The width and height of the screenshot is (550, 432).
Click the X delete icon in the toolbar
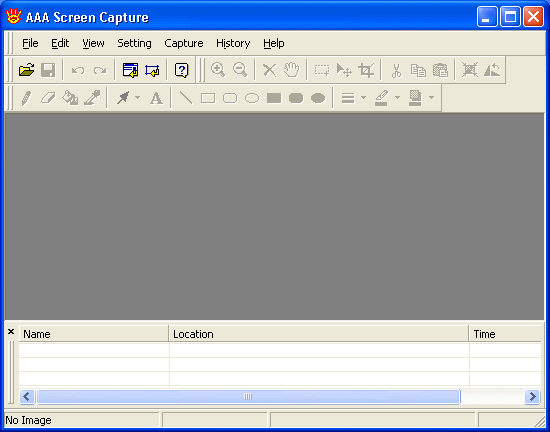coord(269,70)
